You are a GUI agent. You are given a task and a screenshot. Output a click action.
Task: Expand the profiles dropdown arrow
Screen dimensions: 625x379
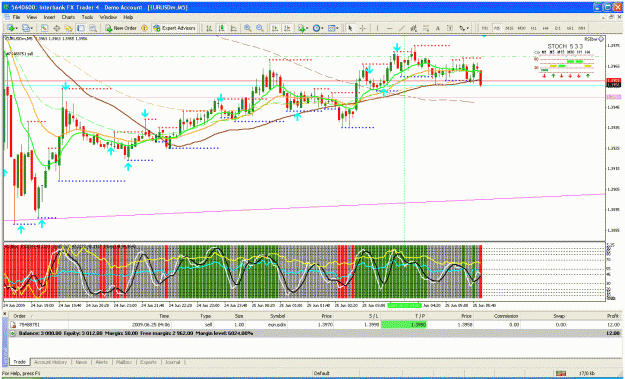tap(32, 28)
